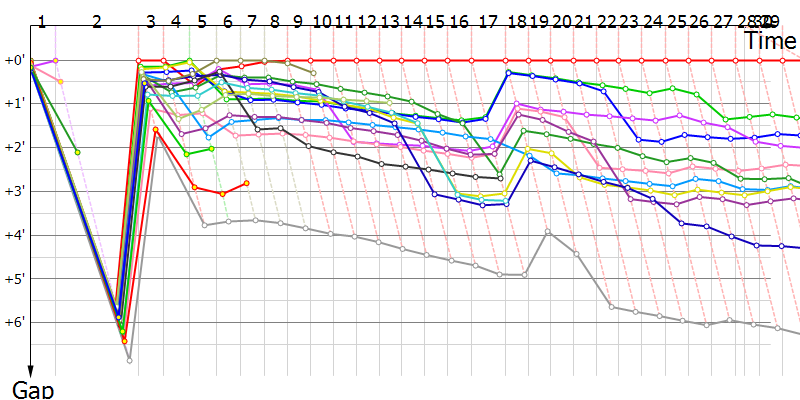Select the +6' gap axis label
The height and width of the screenshot is (400, 800).
click(x=14, y=322)
